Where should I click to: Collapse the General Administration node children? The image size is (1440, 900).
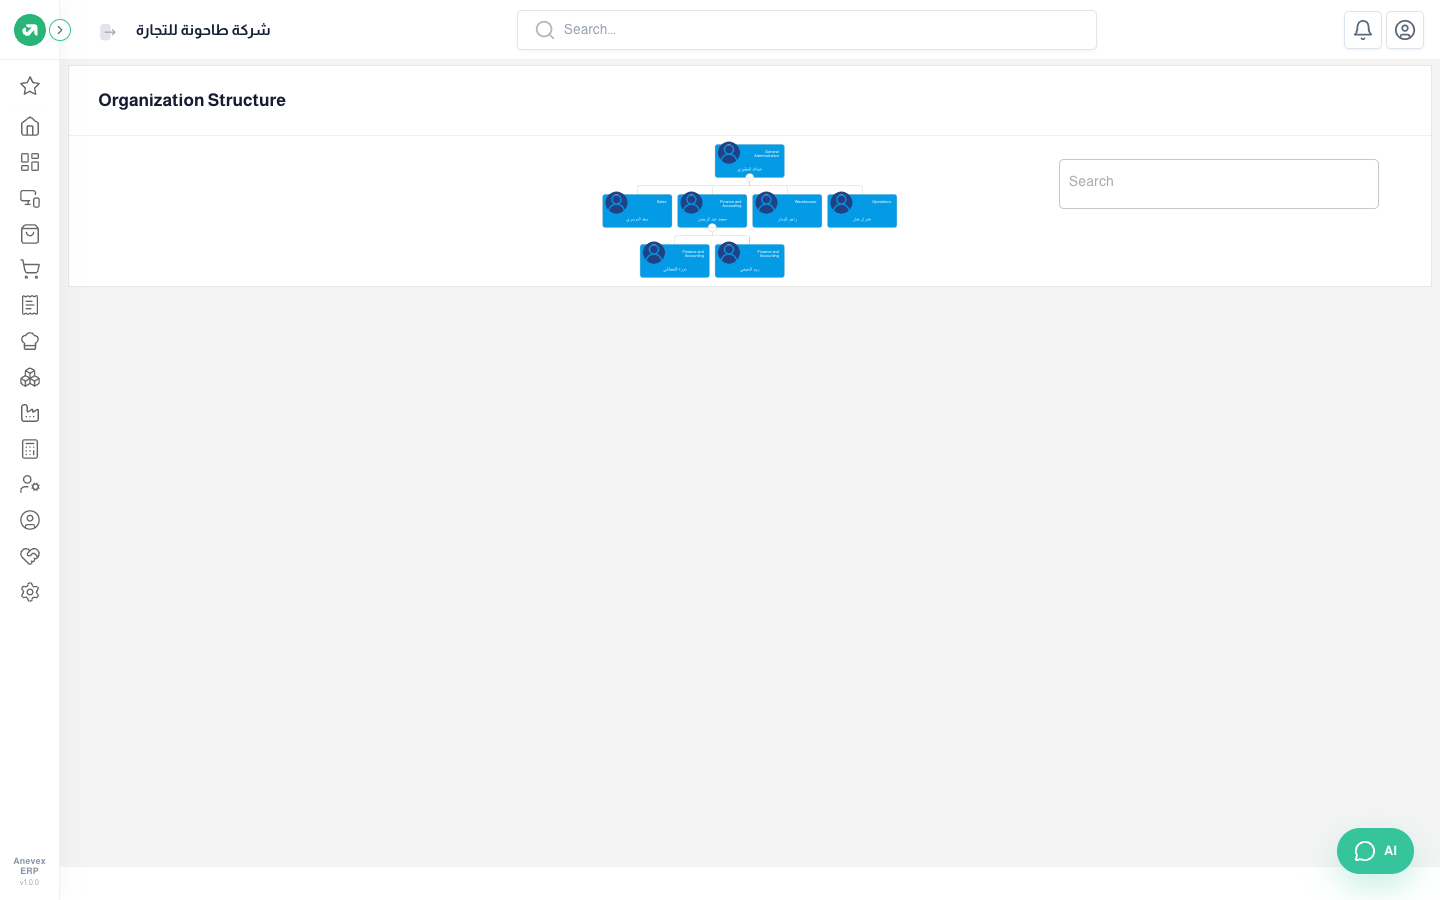click(750, 177)
